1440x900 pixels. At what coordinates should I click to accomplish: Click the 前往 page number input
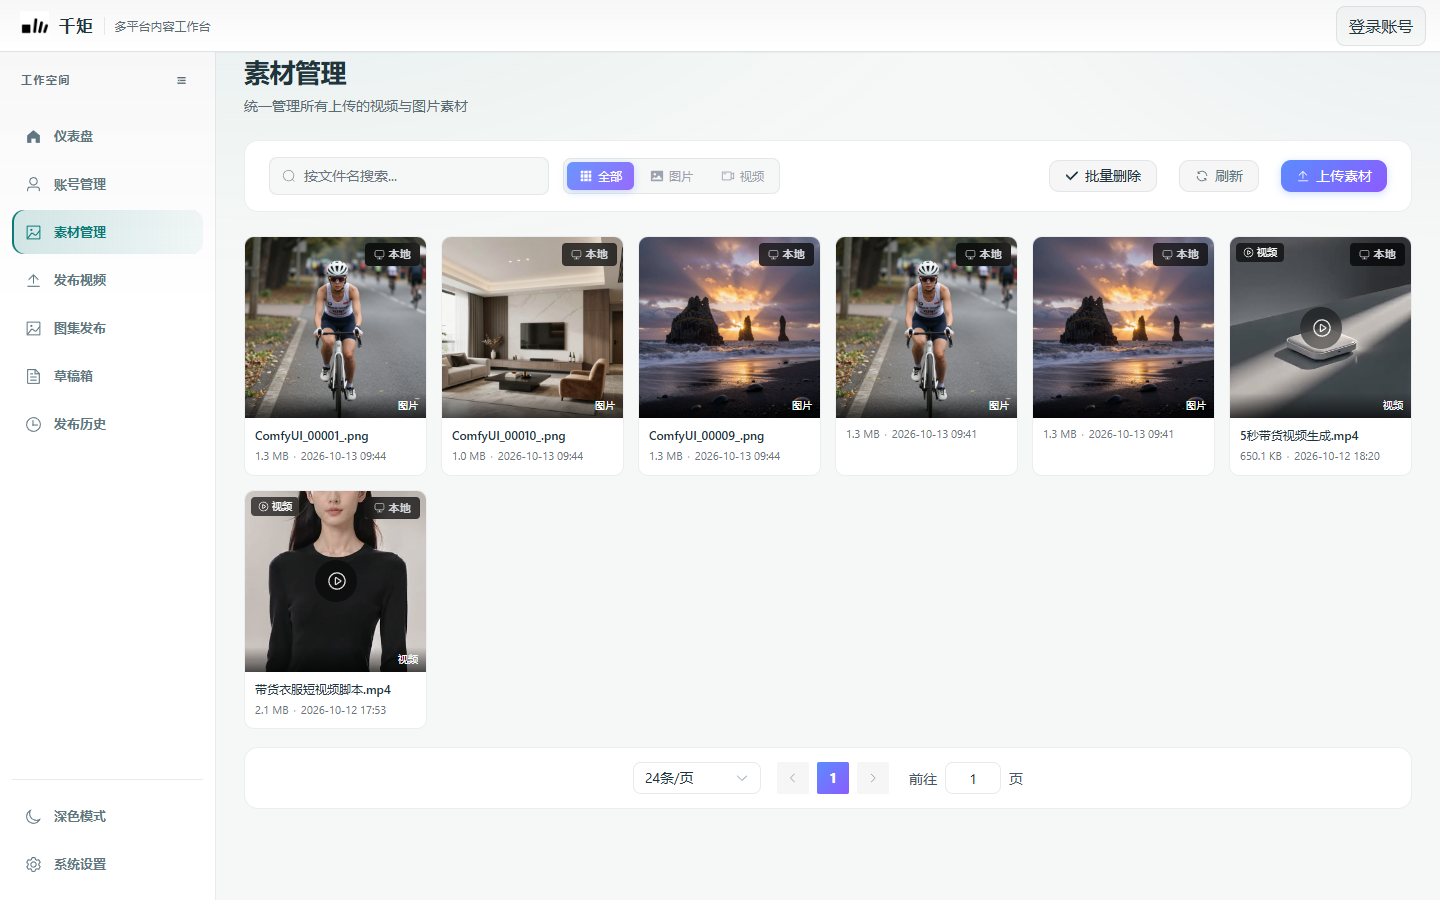pyautogui.click(x=973, y=778)
